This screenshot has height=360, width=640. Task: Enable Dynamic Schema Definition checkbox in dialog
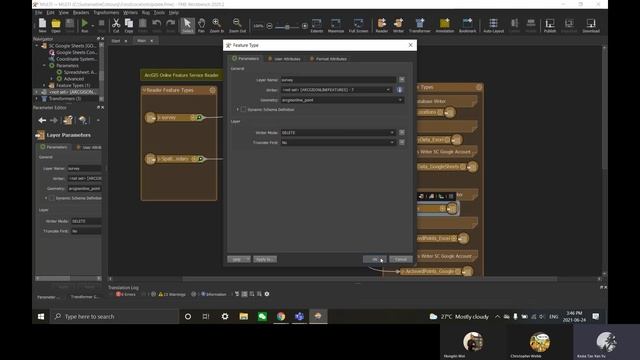point(244,109)
